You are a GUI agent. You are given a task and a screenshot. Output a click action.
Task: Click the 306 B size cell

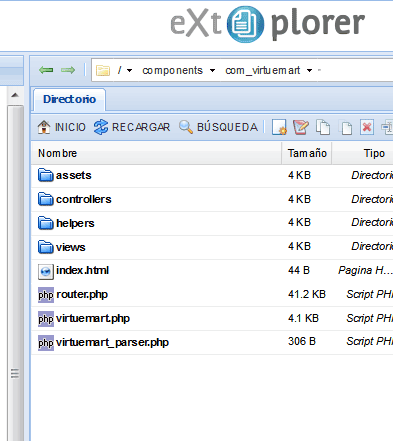pos(302,341)
